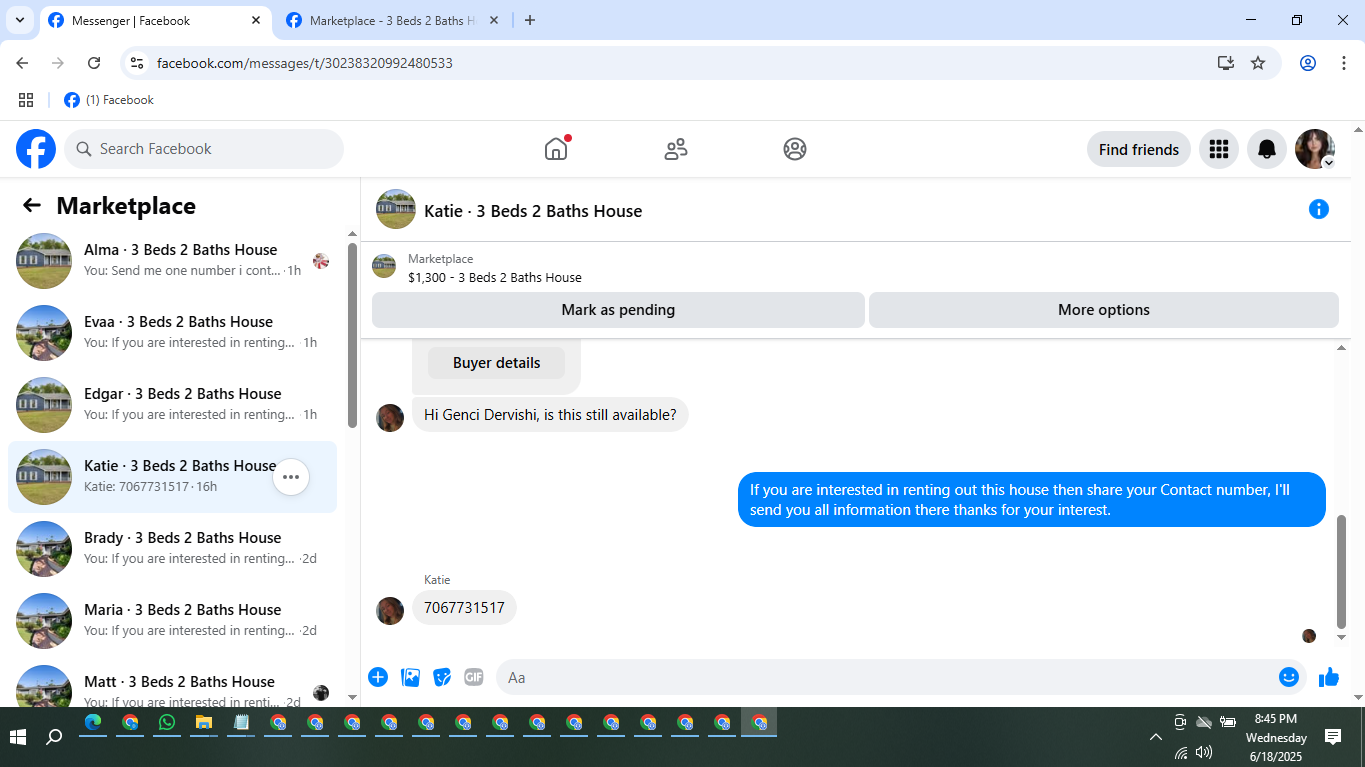The height and width of the screenshot is (767, 1365).
Task: Click the chat title 'Katie · 3 Beds 2 Baths House'
Action: pos(533,211)
